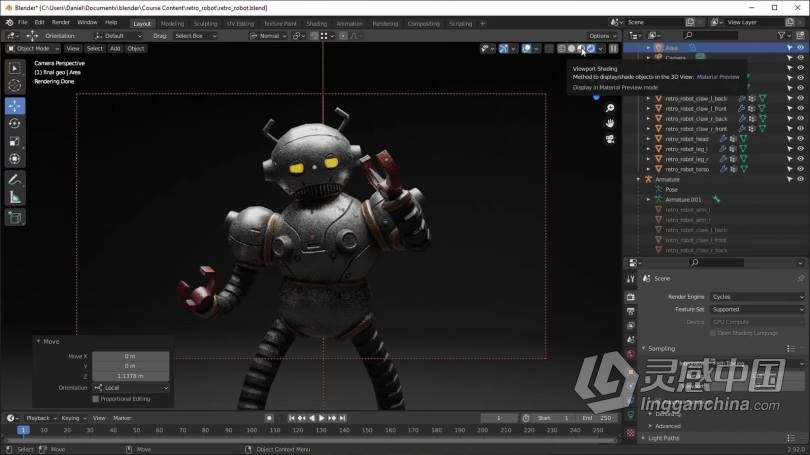Image resolution: width=810 pixels, height=455 pixels.
Task: Switch to rendered viewport shading
Action: 591,49
